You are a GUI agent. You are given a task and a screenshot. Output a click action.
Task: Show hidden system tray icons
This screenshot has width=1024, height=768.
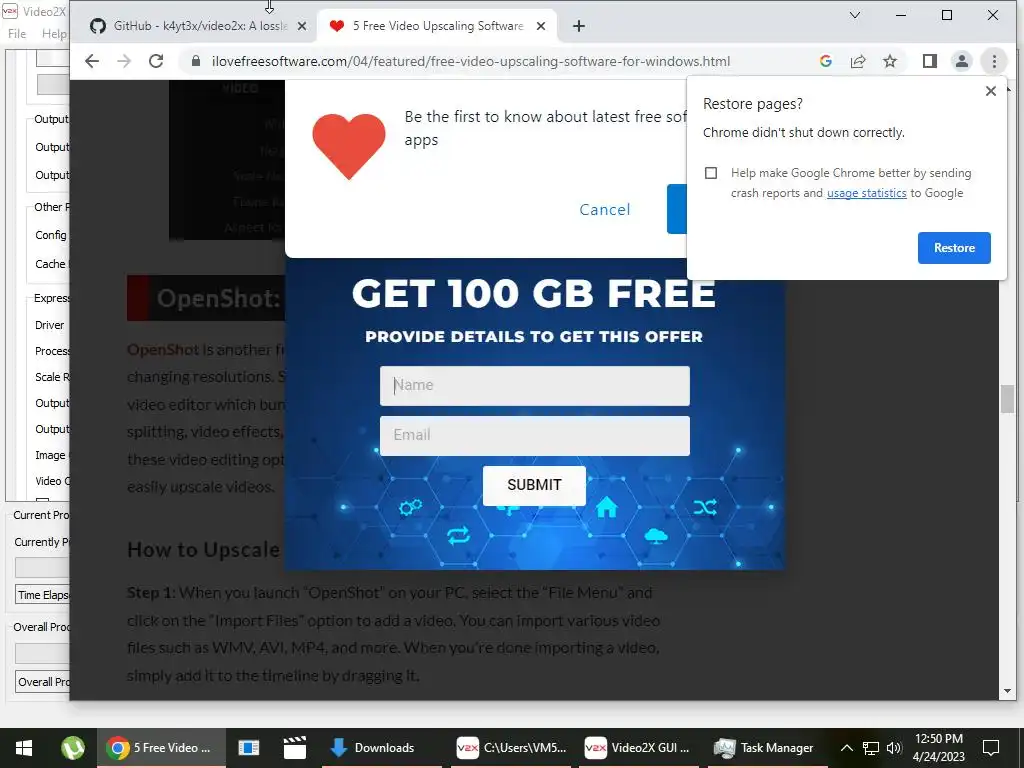(x=846, y=748)
